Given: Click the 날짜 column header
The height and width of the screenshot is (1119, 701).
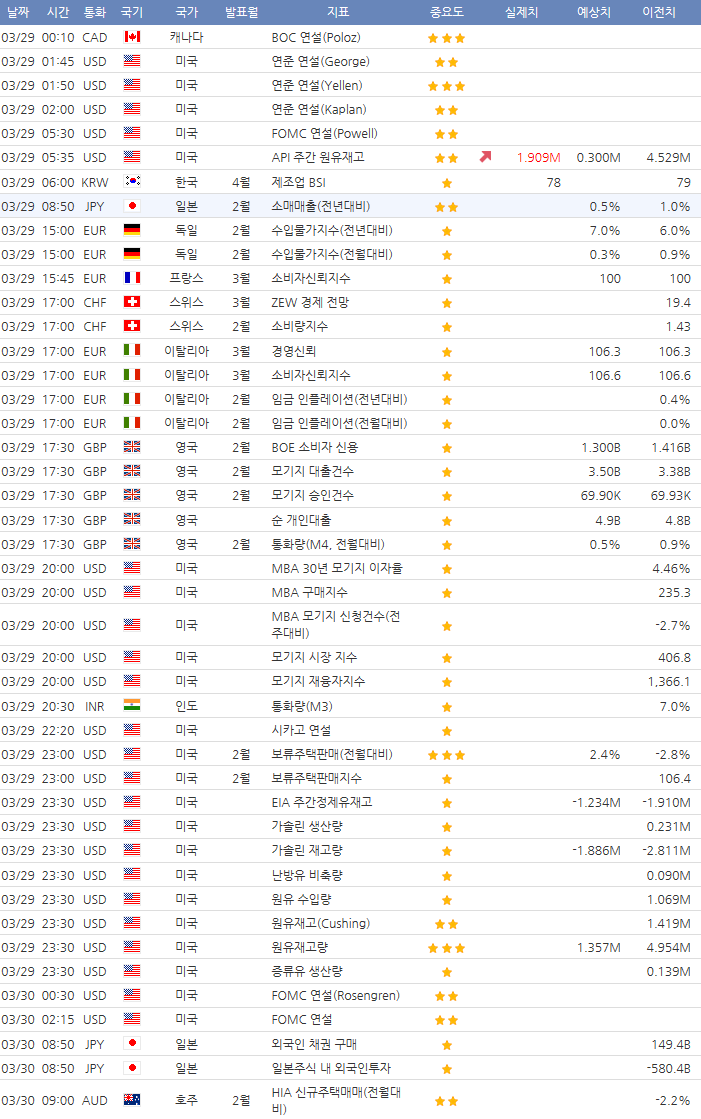Looking at the screenshot, I should [x=18, y=12].
